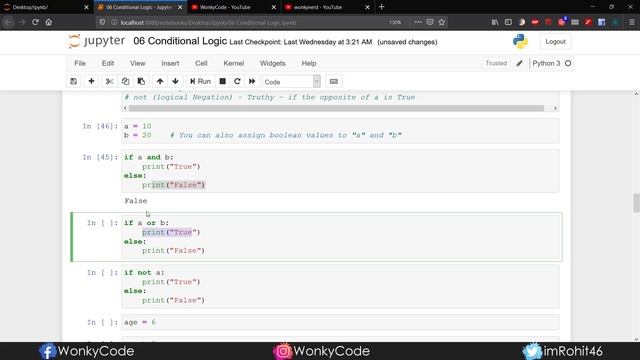The height and width of the screenshot is (360, 640).
Task: Save notebook with the floppy disk icon
Action: click(73, 81)
